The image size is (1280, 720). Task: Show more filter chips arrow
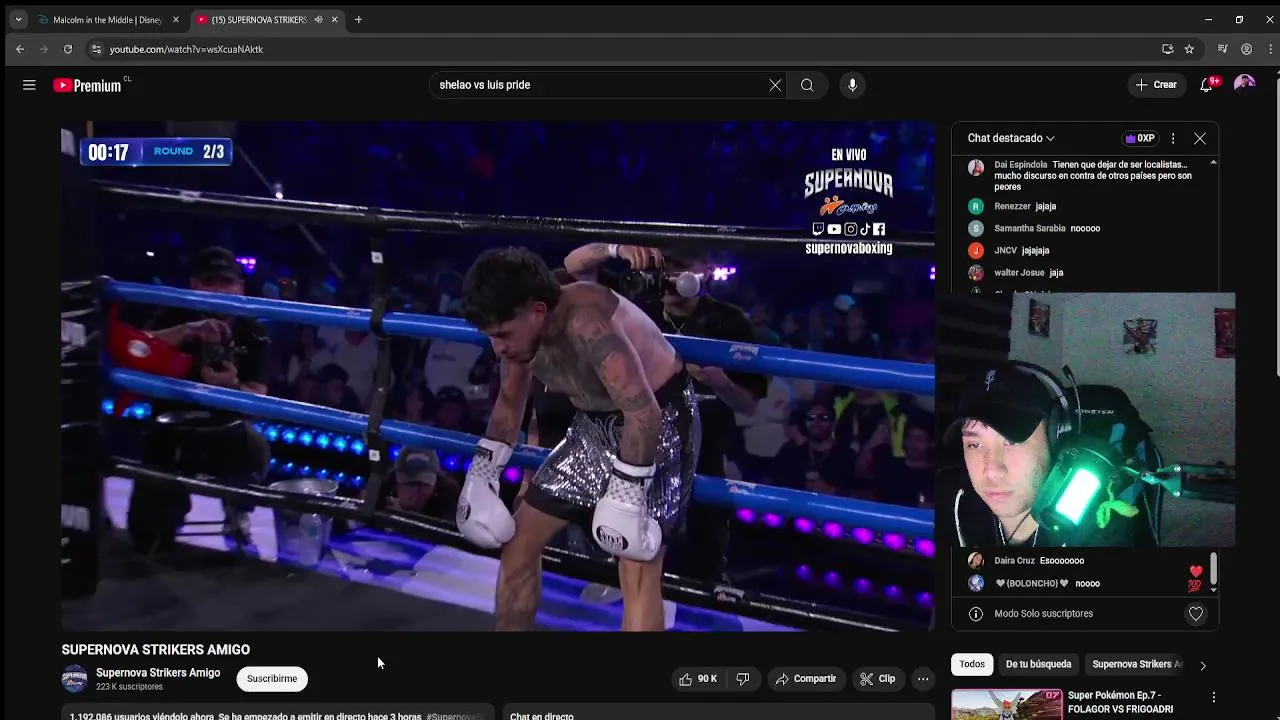[1203, 665]
